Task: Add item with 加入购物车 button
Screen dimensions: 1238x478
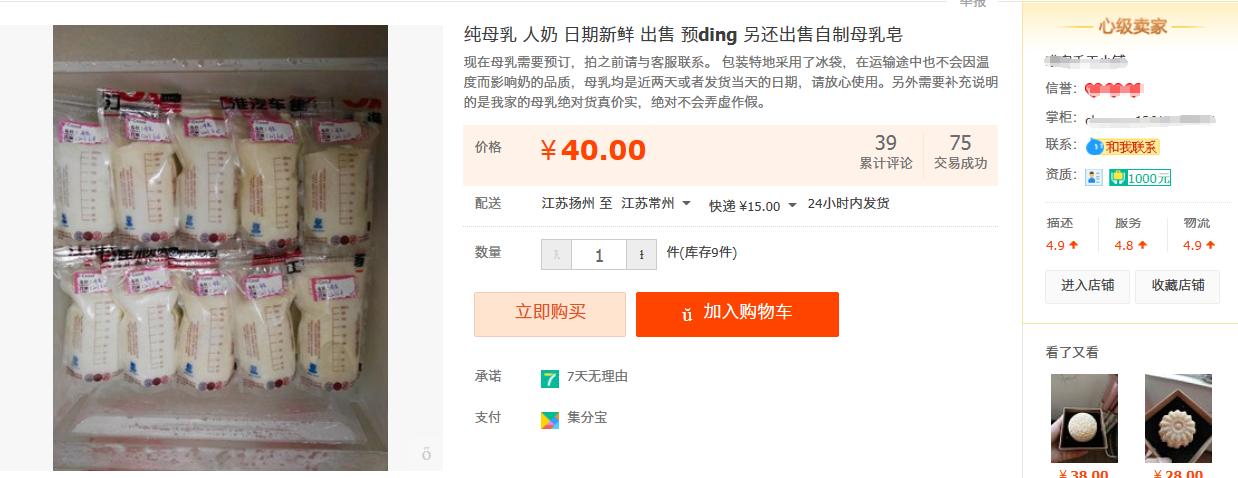Action: (737, 314)
